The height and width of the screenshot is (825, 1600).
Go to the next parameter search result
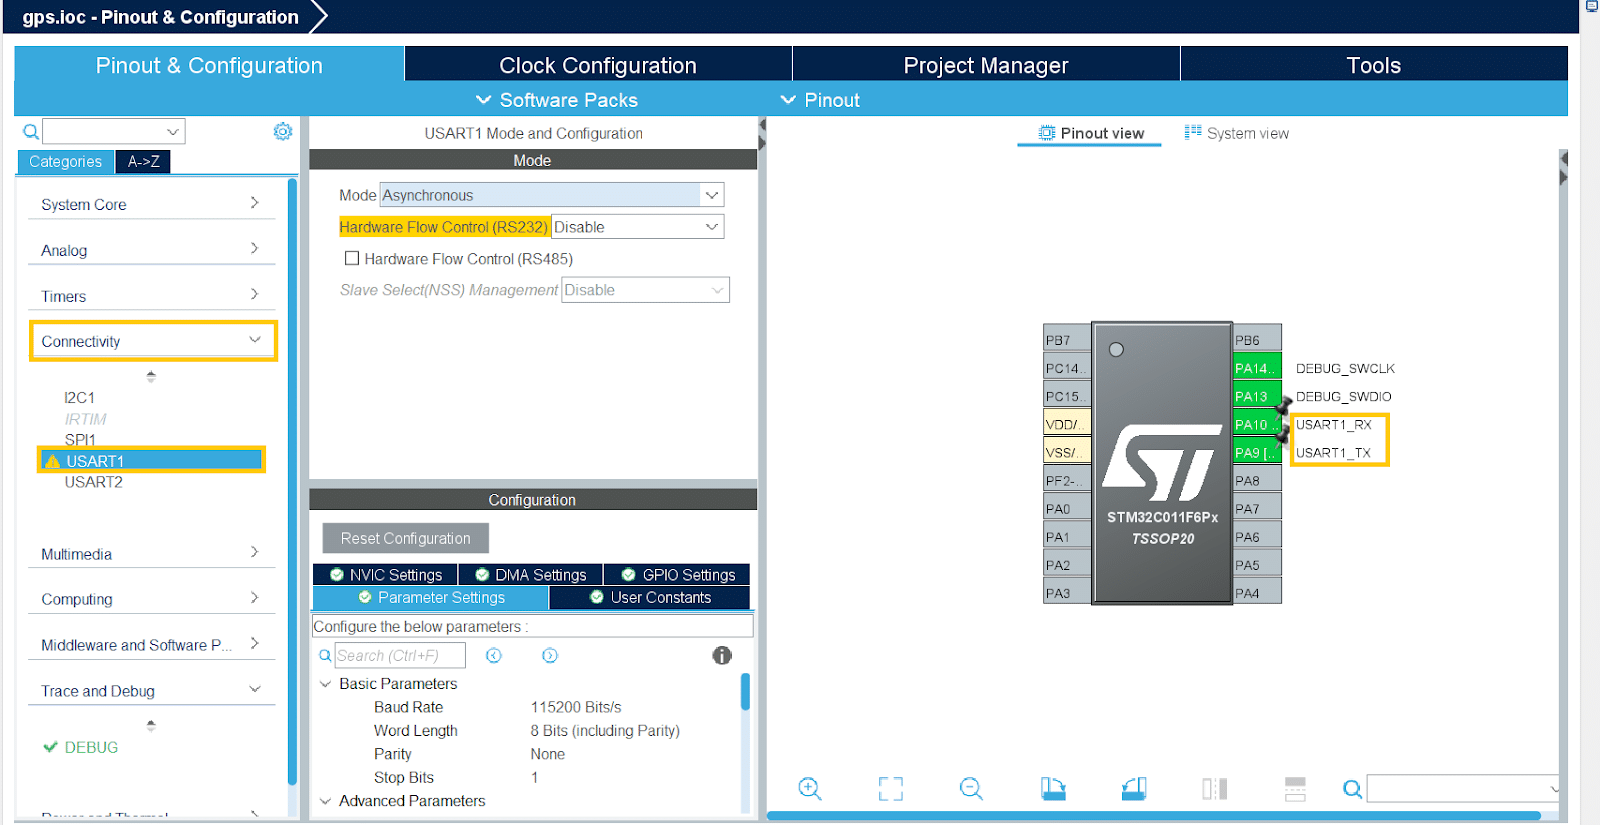[x=550, y=656]
